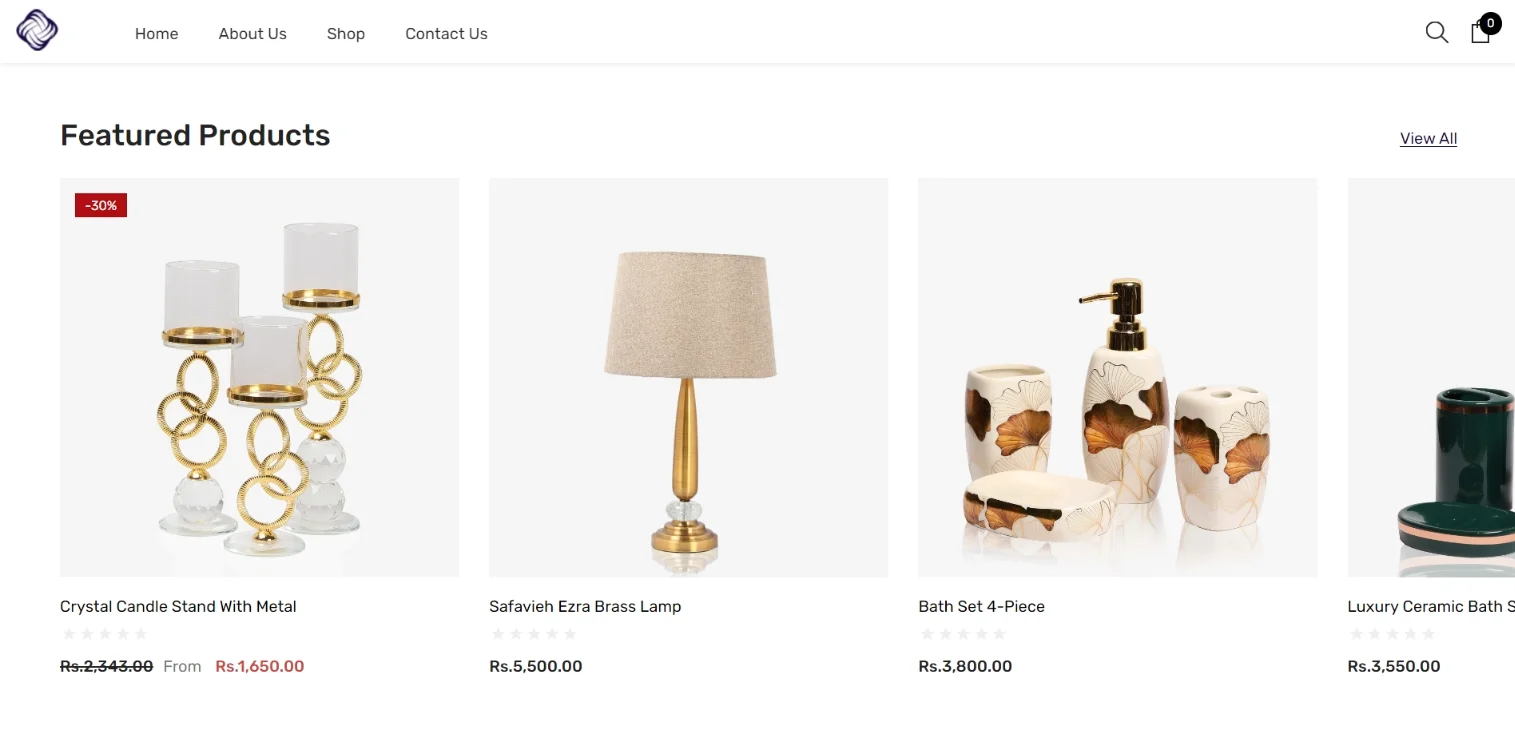Open Safavieh Ezra Brass Lamp title link

tap(585, 606)
